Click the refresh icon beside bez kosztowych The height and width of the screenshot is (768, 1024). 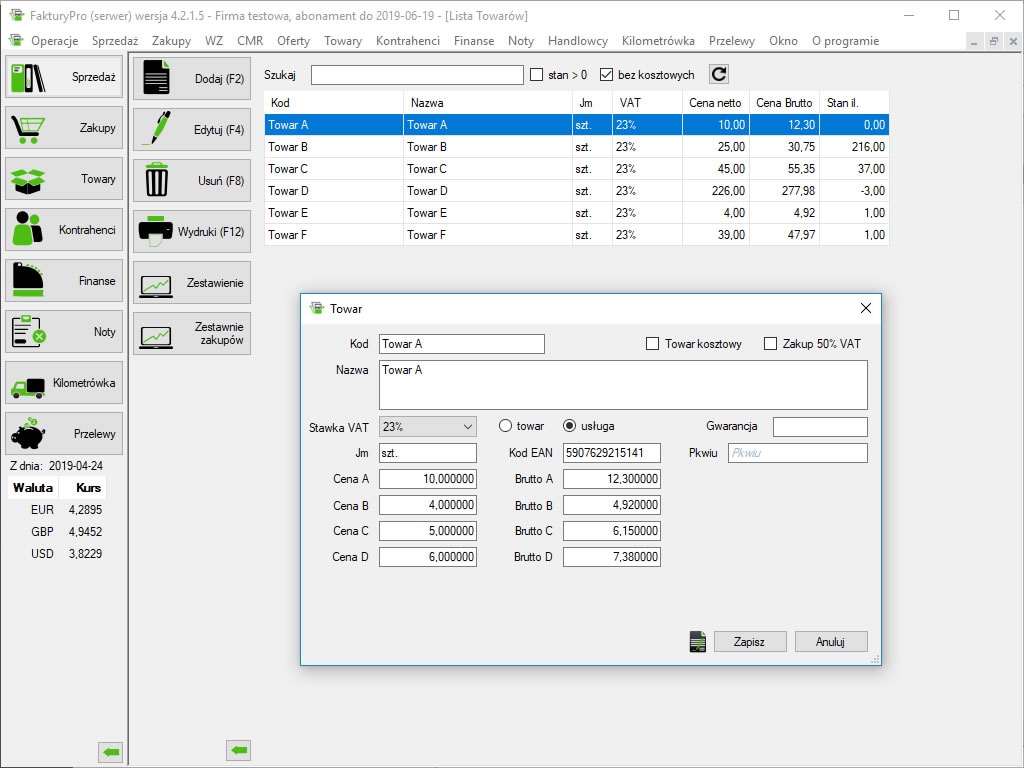(x=719, y=75)
